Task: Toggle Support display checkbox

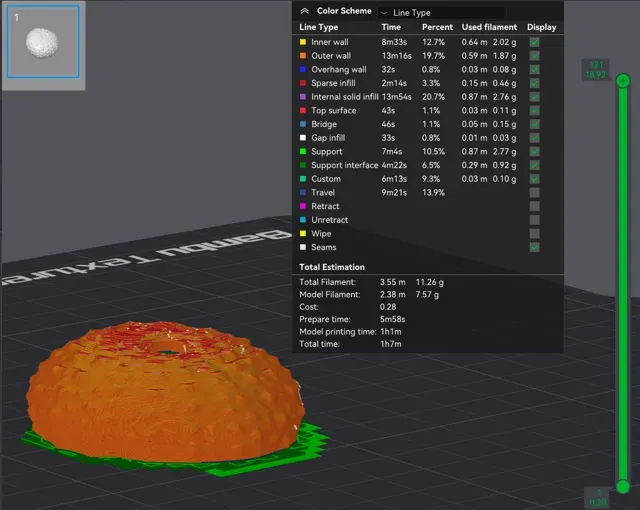Action: pos(534,151)
